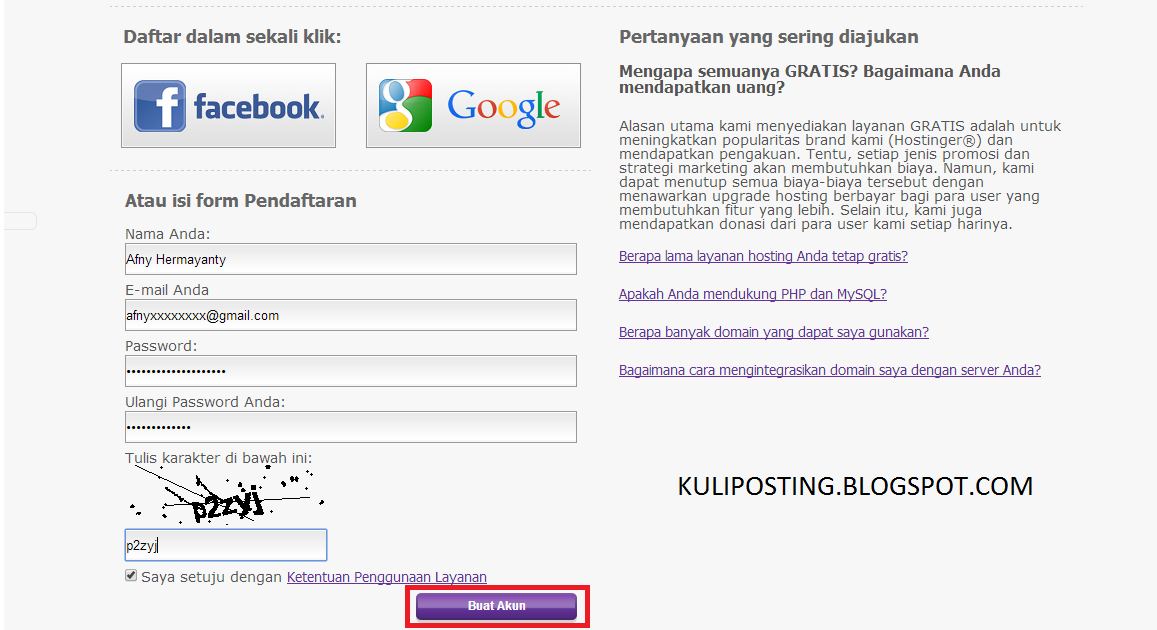
Task: Open 'Berapa banyak domain yang dapat saya gunakan?' link
Action: 773,332
